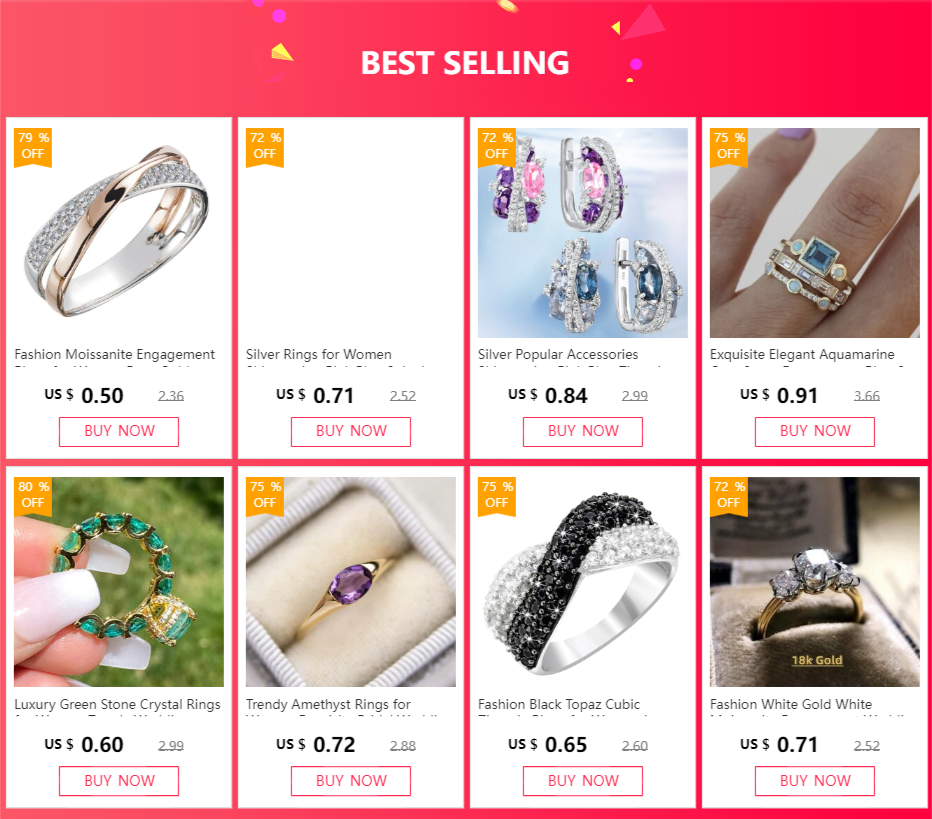932x819 pixels.
Task: Click BUY NOW for Fashion Moissanite Engagement ring
Action: coord(119,431)
